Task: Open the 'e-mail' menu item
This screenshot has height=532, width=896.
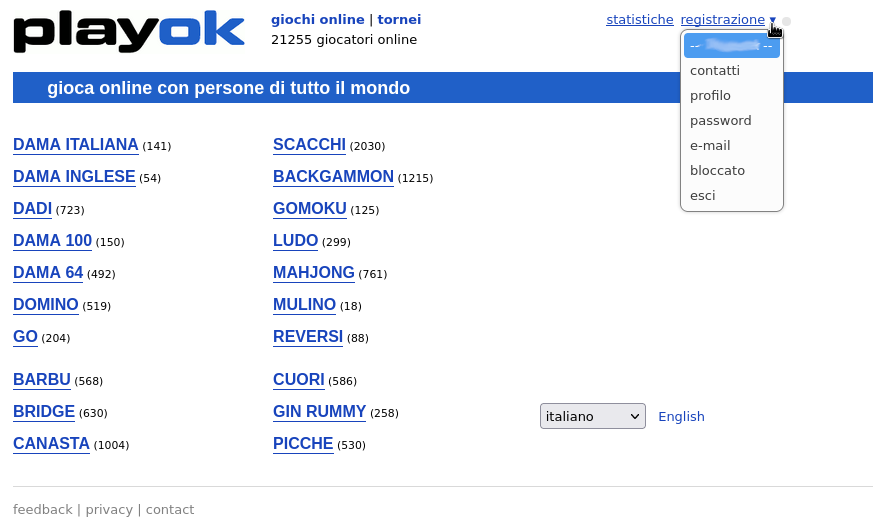Action: point(710,146)
